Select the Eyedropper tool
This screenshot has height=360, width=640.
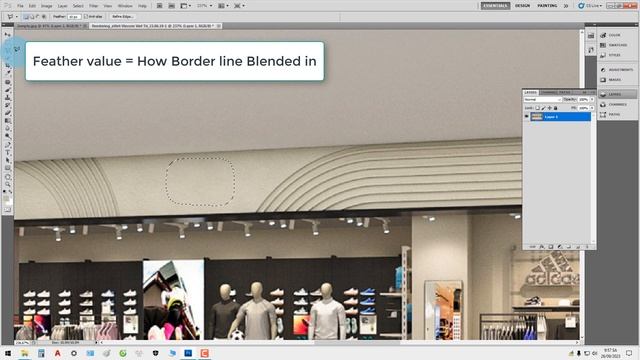8,73
